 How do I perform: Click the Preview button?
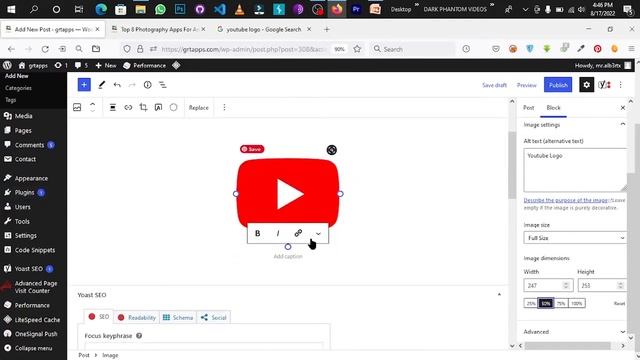[527, 85]
